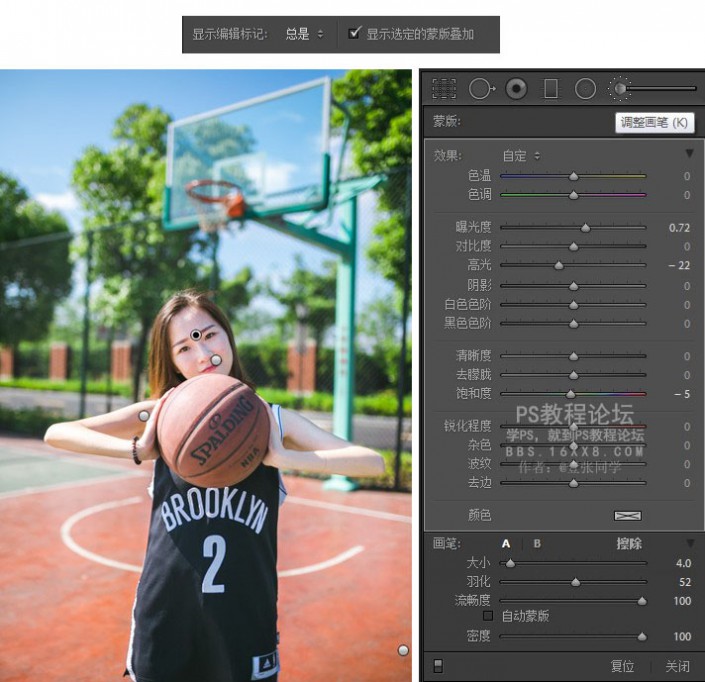Viewport: 705px width, 682px height.
Task: Open the 颜色 color swatch picker
Action: click(x=628, y=516)
